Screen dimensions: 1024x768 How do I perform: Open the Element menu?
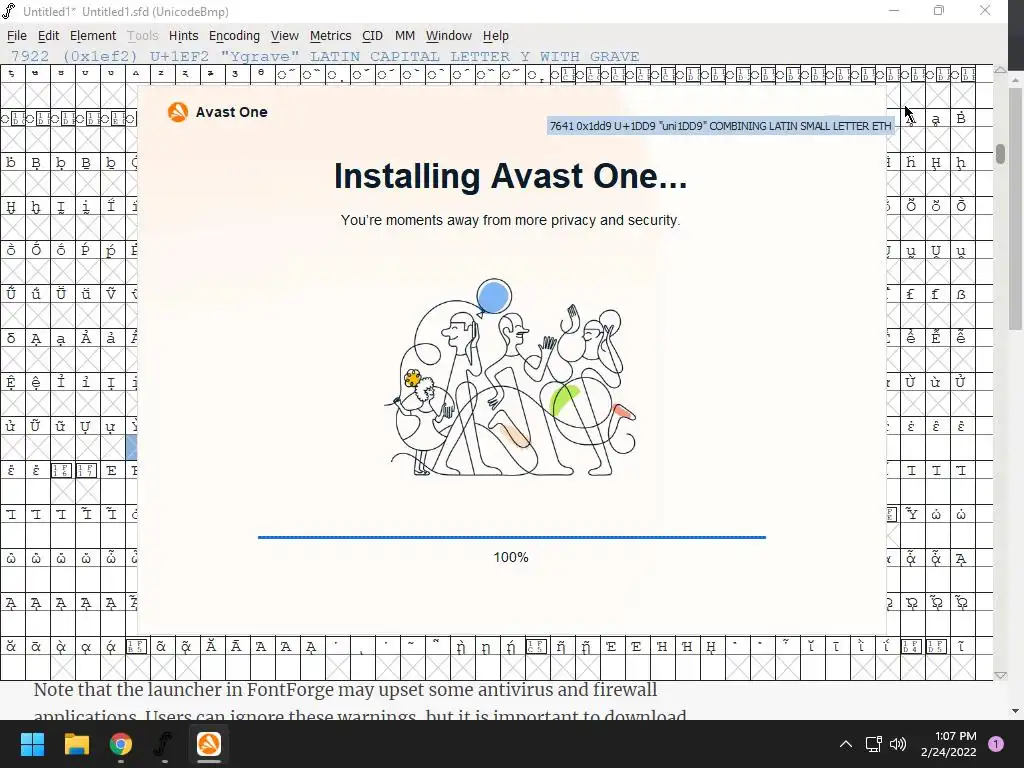[93, 36]
